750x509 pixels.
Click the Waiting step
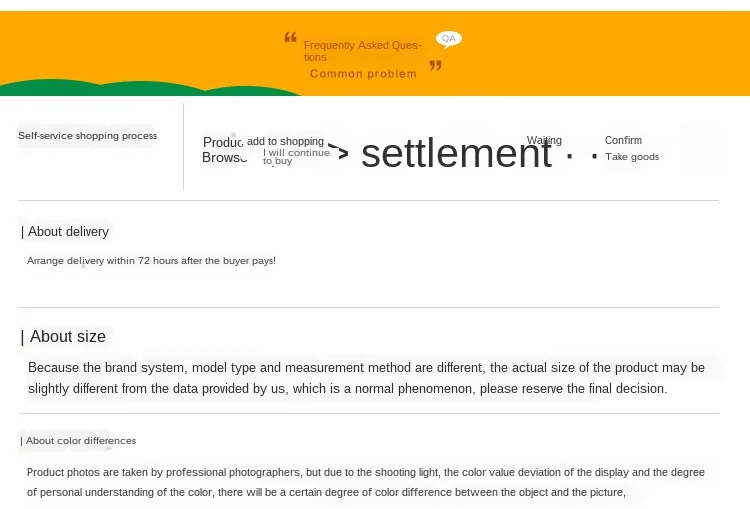coord(544,141)
